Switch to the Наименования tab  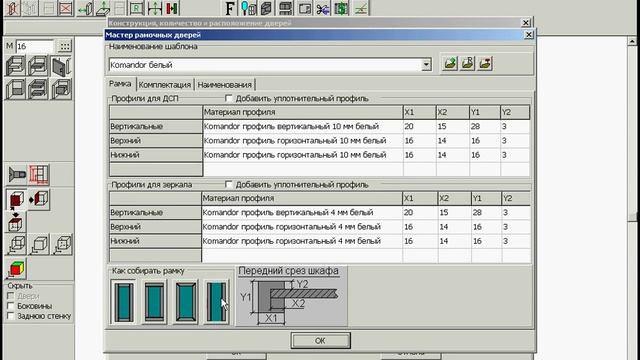pos(224,85)
